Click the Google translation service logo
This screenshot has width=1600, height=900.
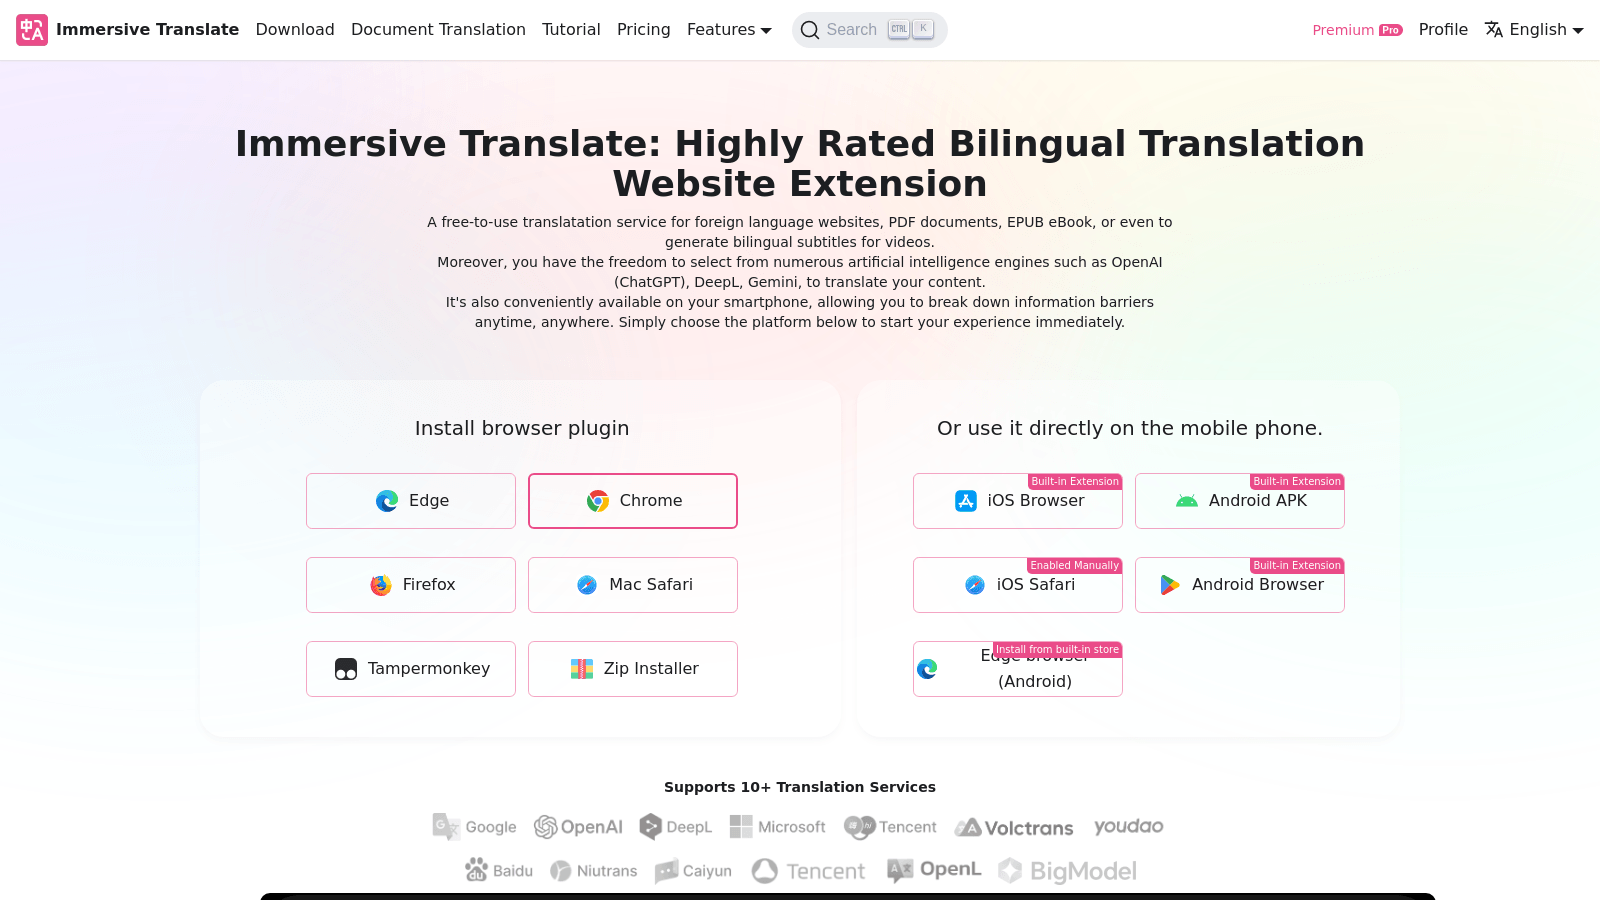pos(475,827)
